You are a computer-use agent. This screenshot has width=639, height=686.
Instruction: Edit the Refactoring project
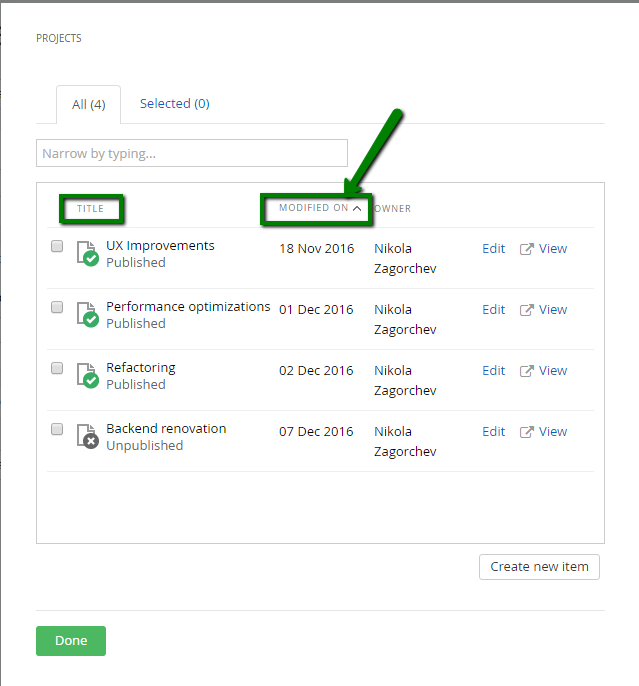point(493,371)
